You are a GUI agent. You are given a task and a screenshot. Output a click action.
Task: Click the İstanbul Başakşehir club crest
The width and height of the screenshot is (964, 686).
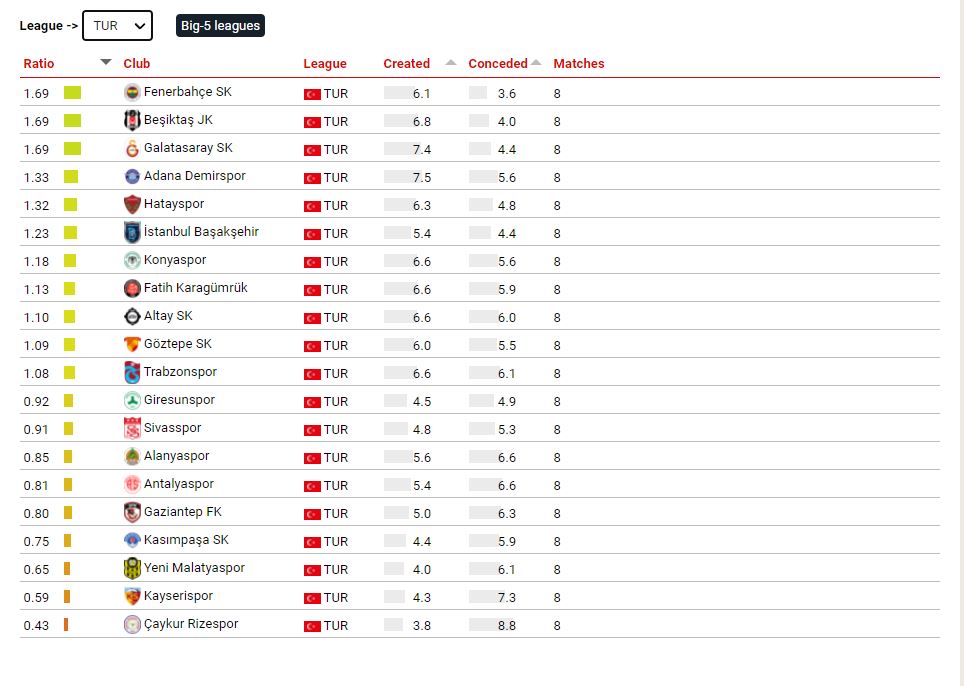[132, 232]
